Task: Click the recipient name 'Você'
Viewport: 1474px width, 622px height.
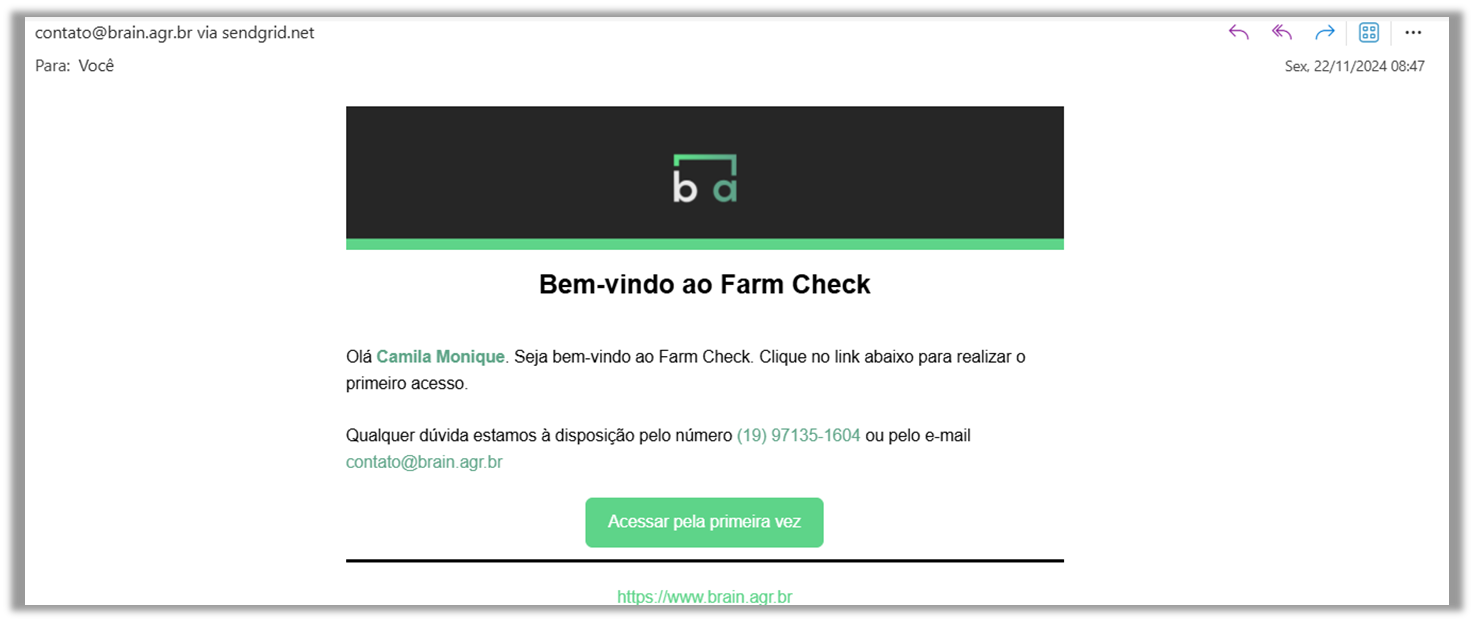Action: (x=97, y=65)
